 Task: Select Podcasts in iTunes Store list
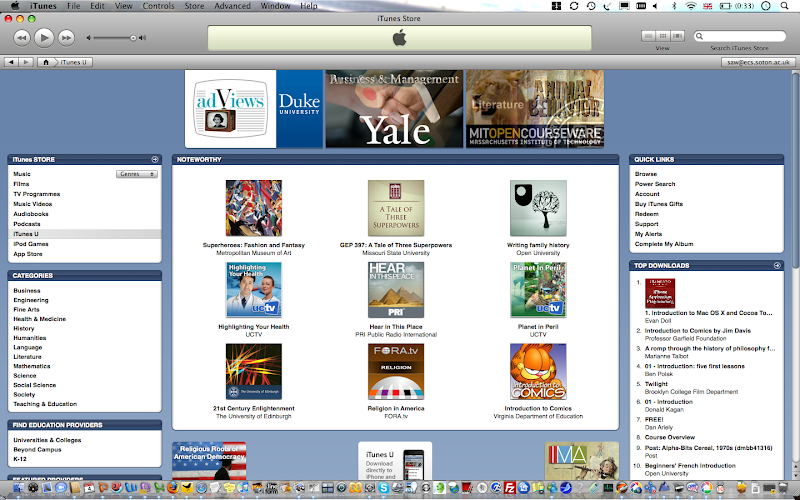coord(27,224)
